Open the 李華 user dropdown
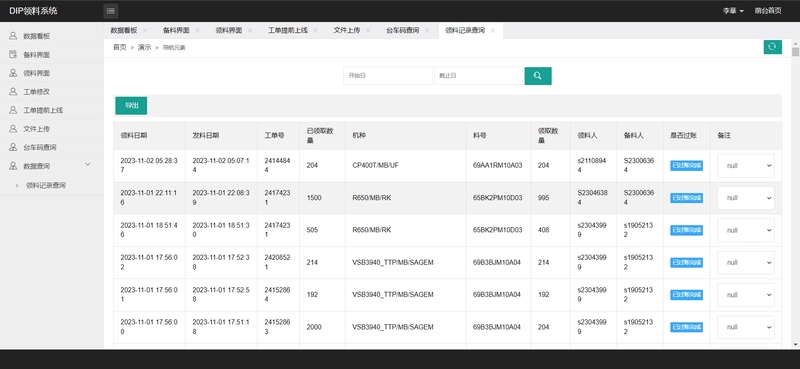The image size is (800, 369). 733,11
